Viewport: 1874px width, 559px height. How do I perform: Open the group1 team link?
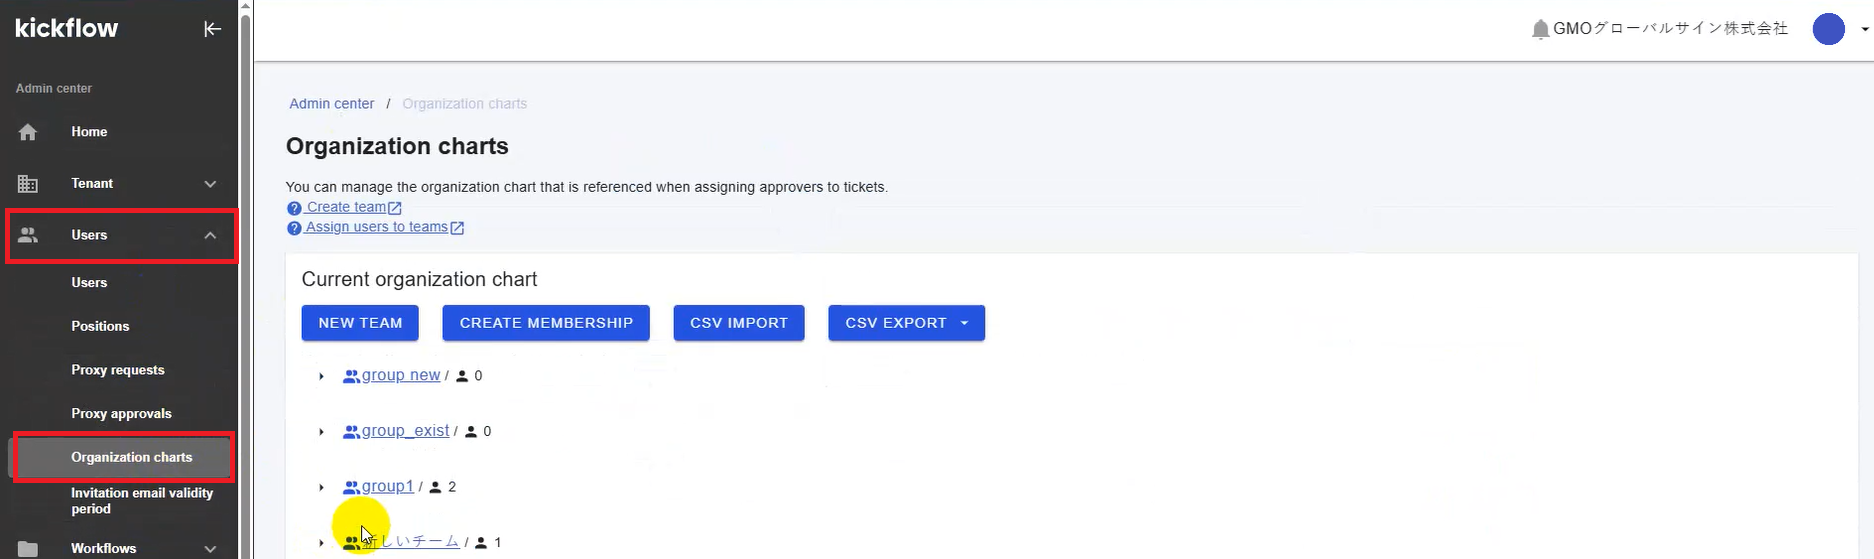point(387,486)
